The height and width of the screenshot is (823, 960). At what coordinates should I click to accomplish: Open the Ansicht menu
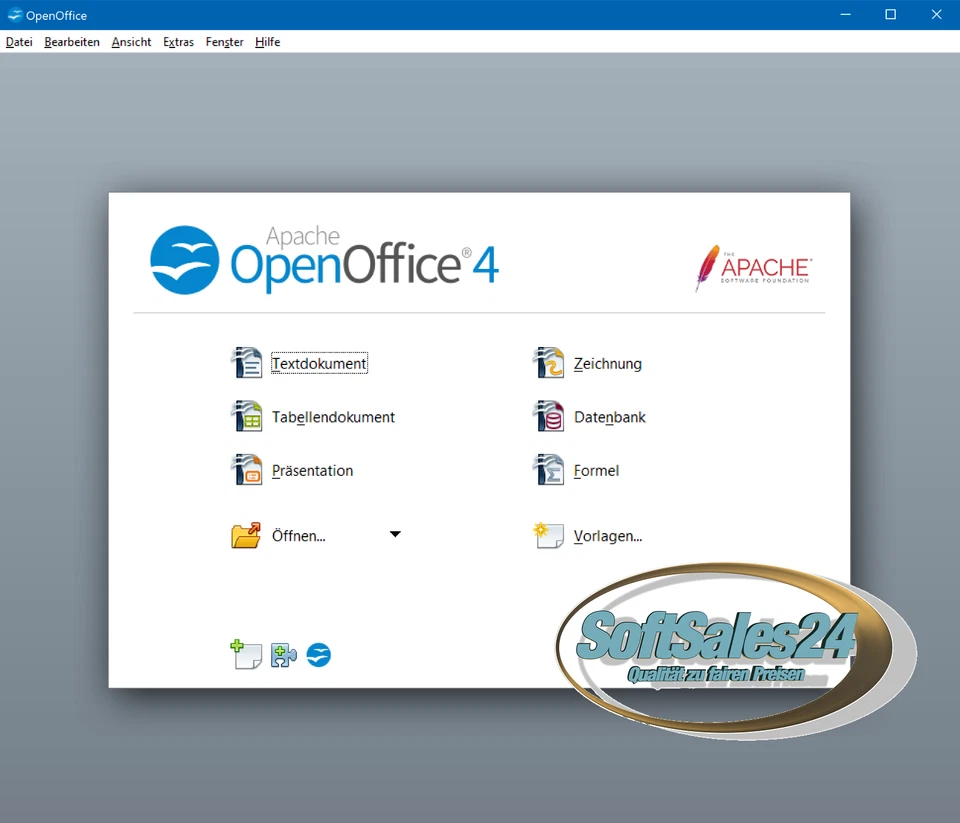coord(131,42)
